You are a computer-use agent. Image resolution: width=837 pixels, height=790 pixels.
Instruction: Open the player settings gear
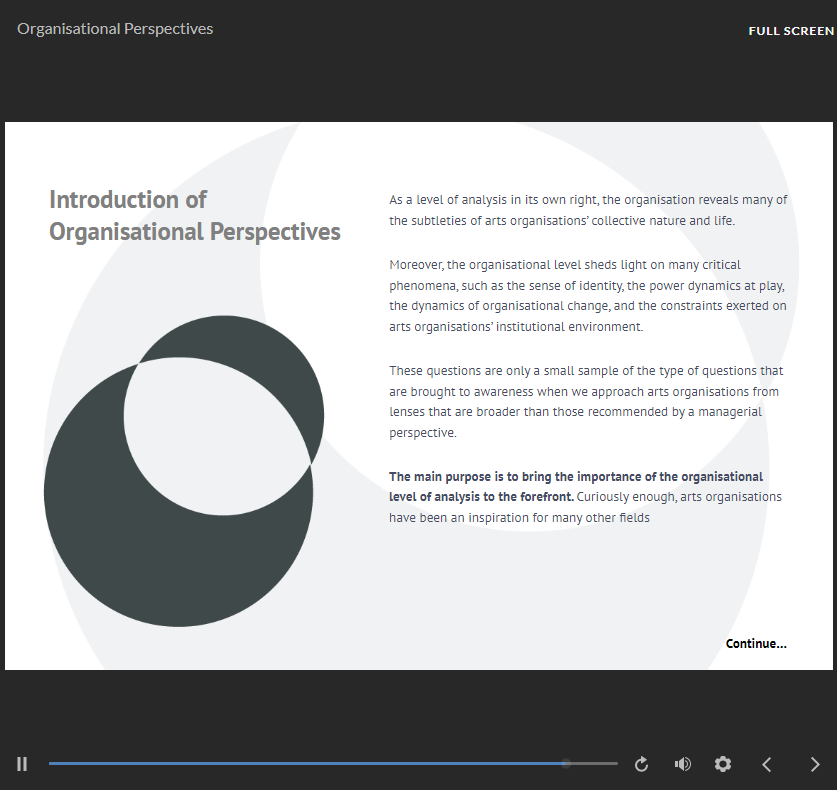point(723,764)
